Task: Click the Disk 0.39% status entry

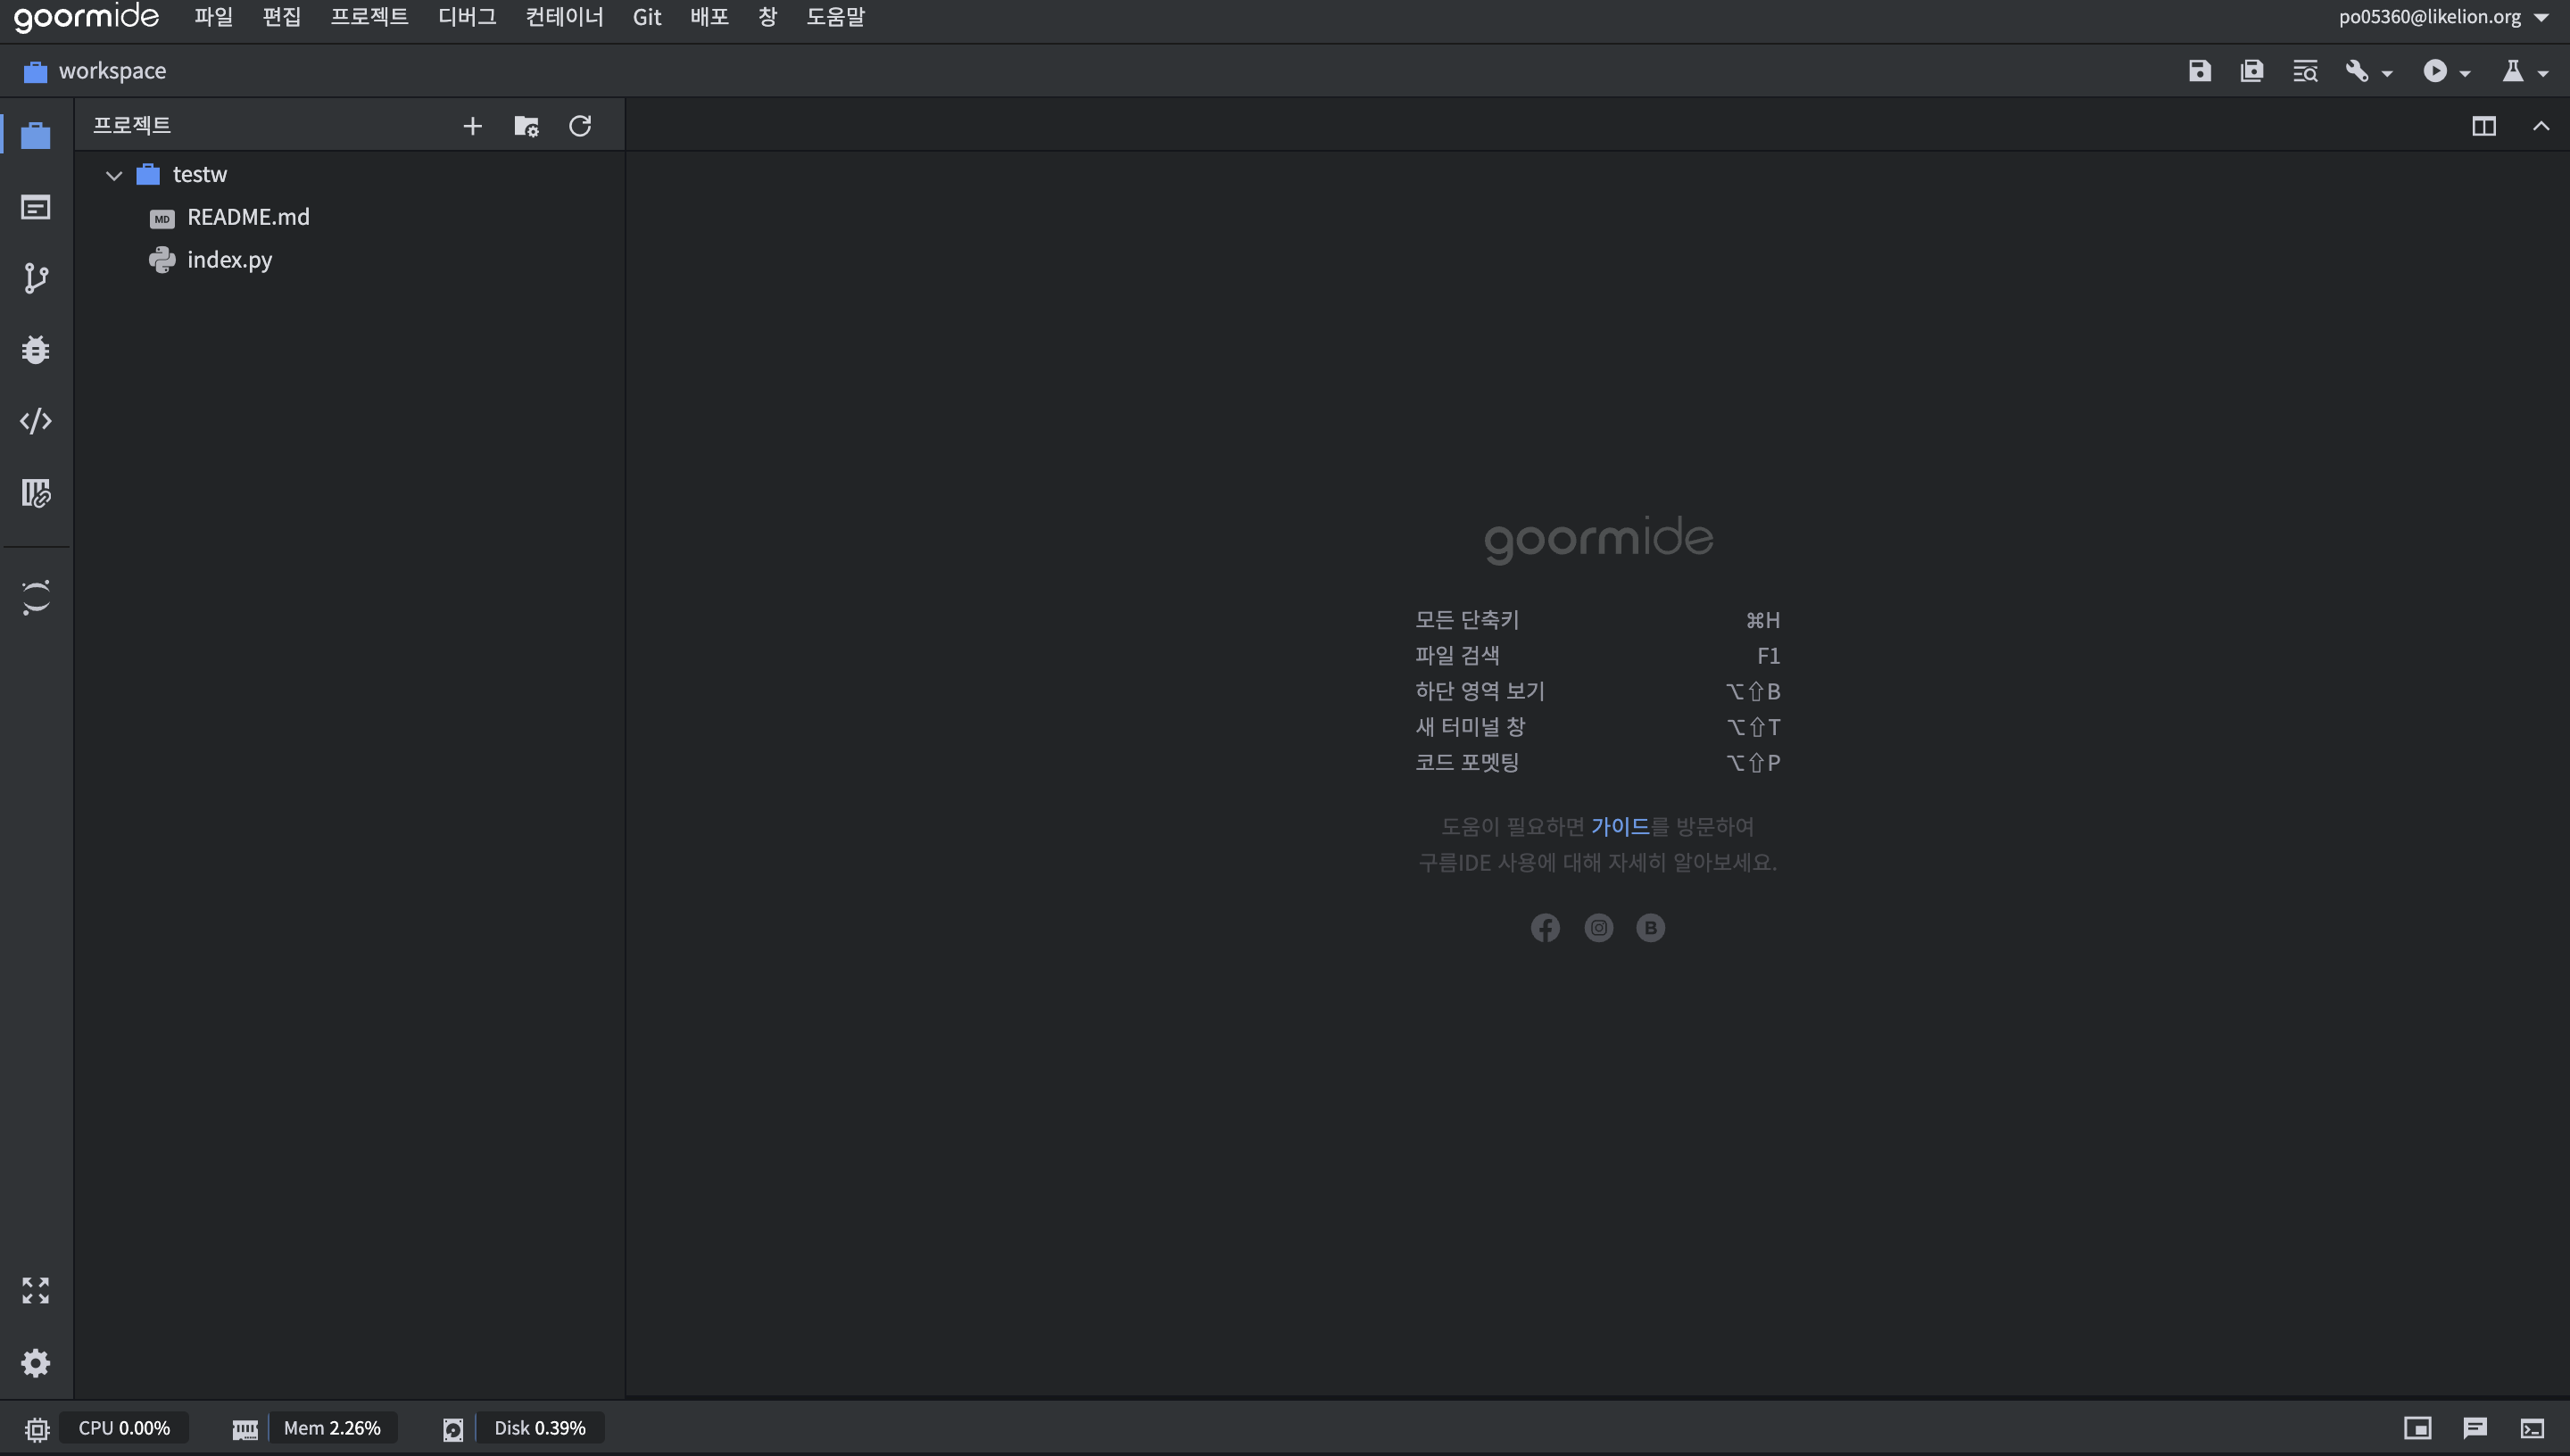Action: (540, 1428)
